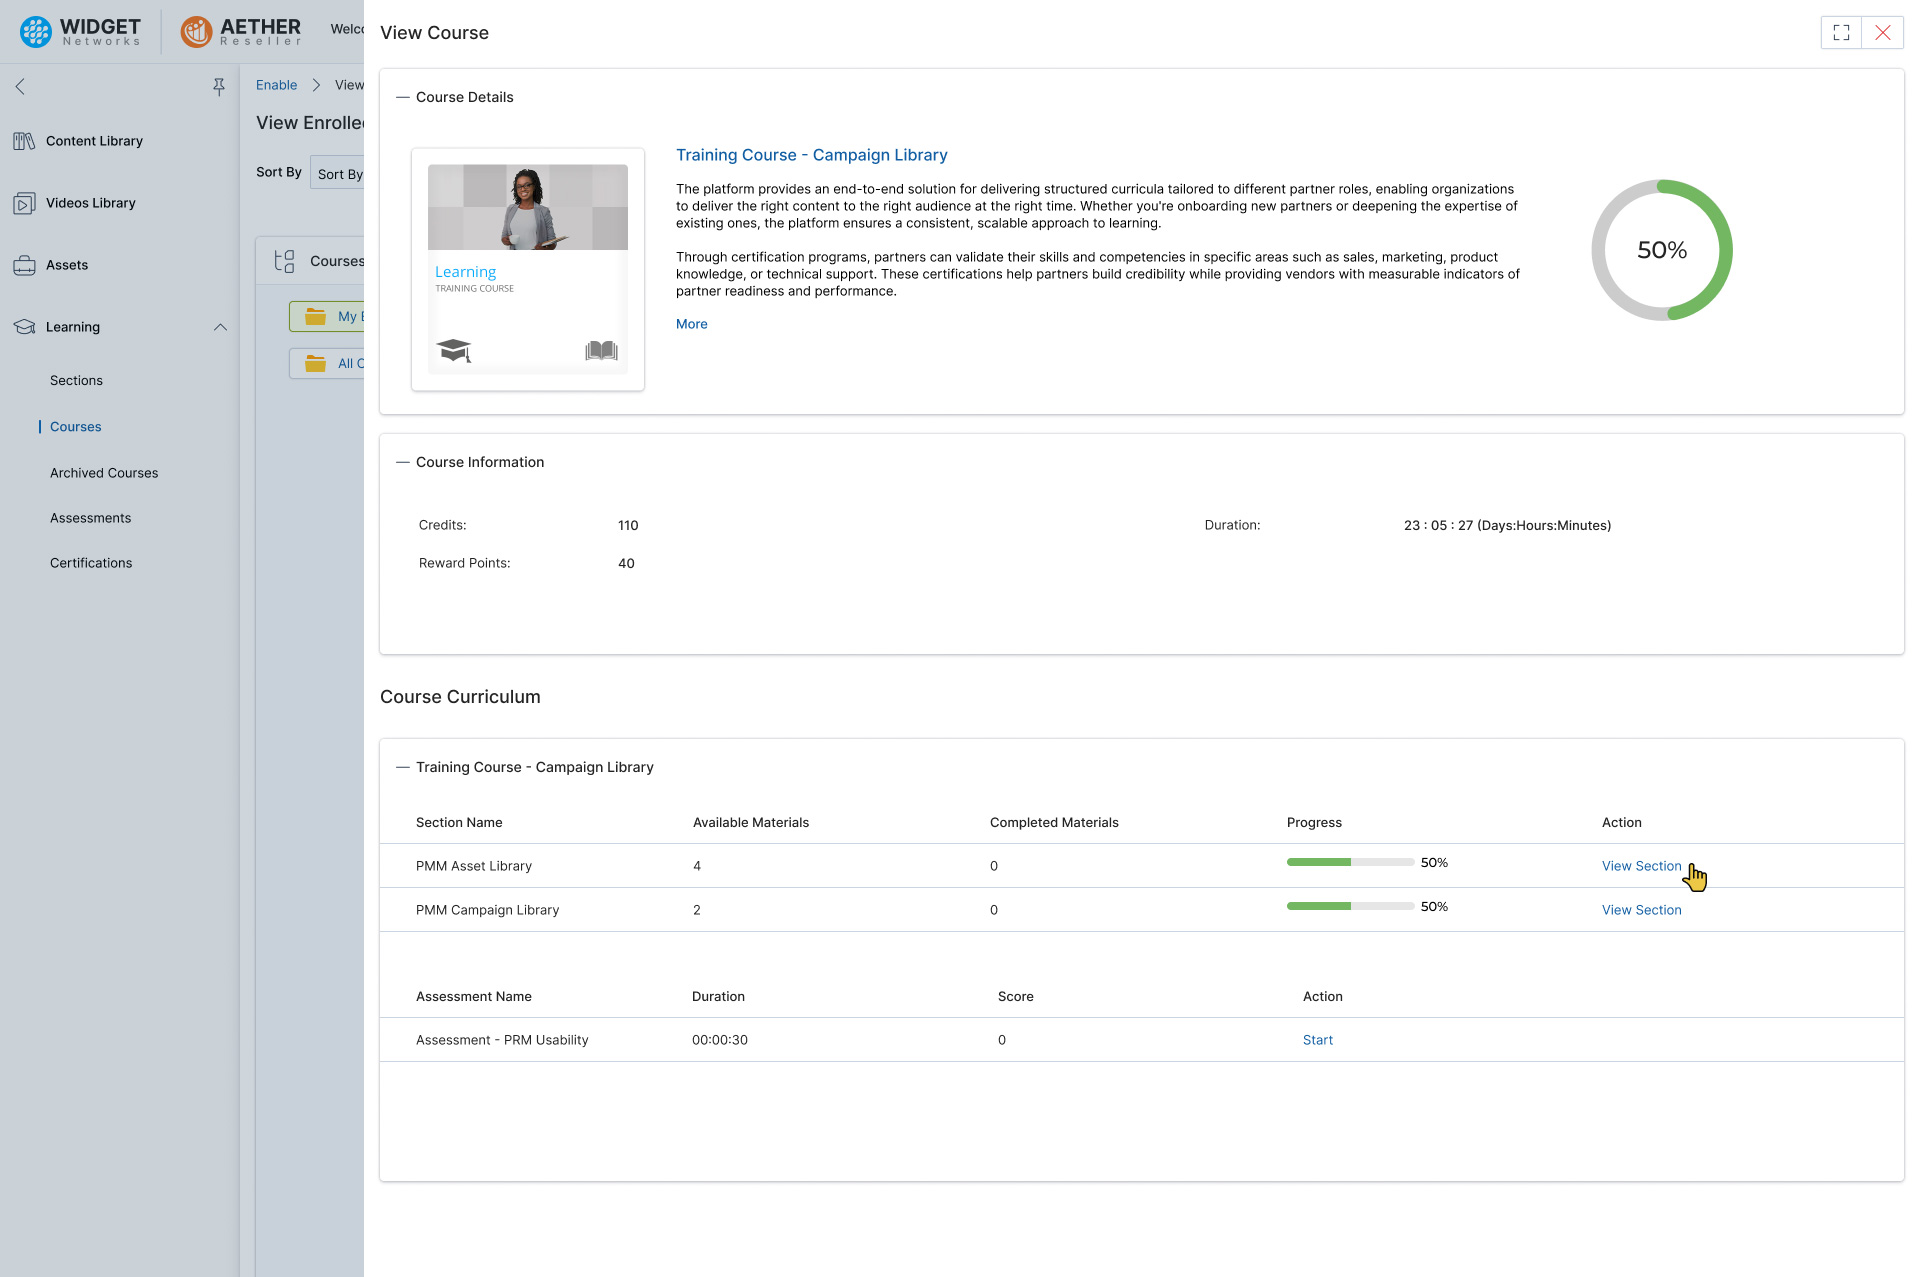This screenshot has height=1277, width=1920.
Task: Open Content Library from the sidebar
Action: click(x=93, y=141)
